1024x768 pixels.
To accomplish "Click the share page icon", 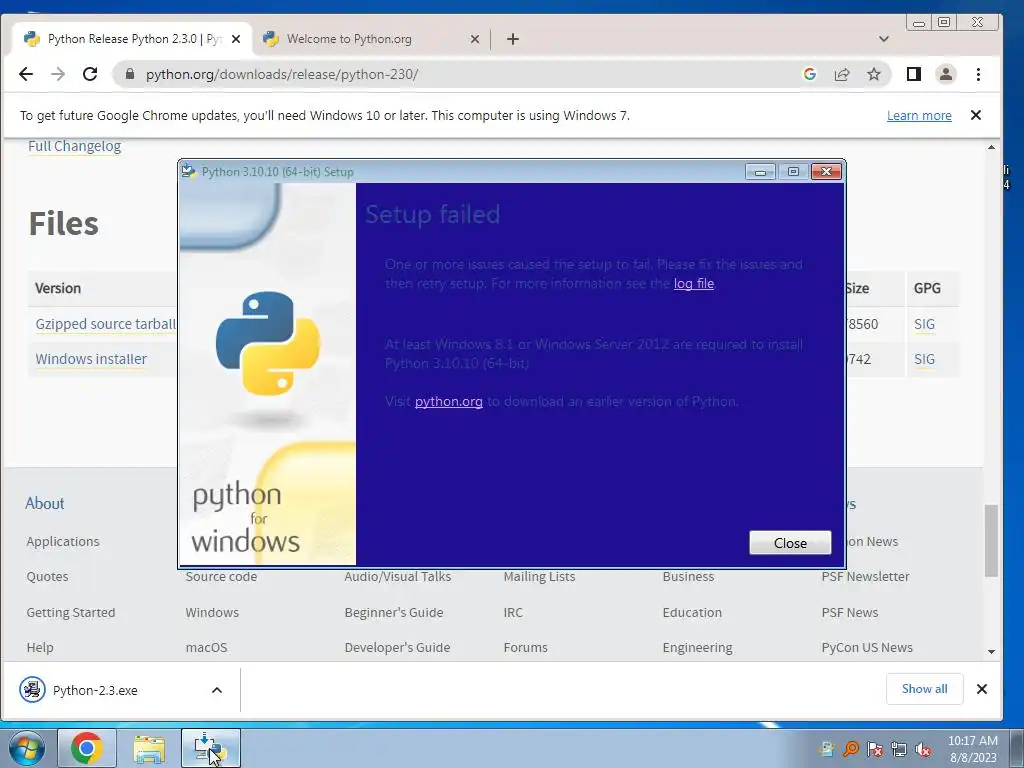I will pos(842,74).
